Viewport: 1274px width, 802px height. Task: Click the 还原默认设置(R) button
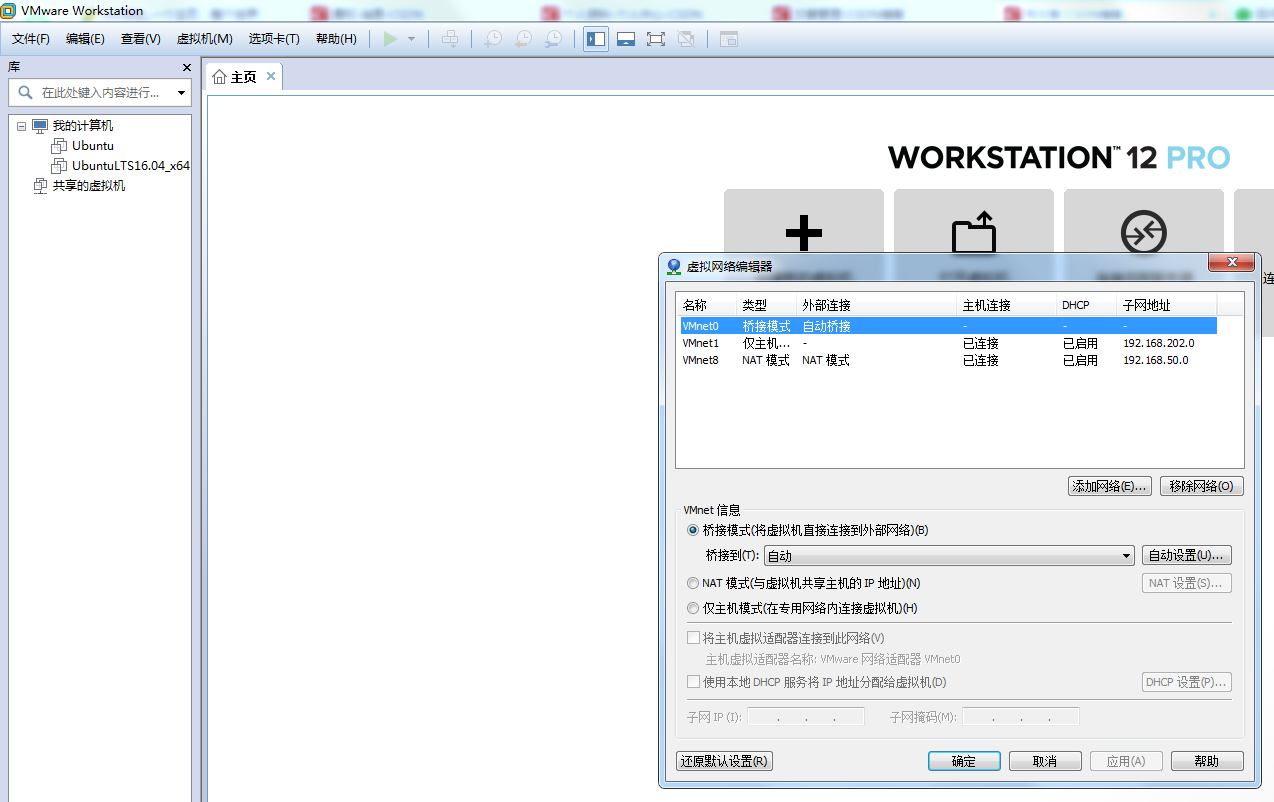coord(725,761)
